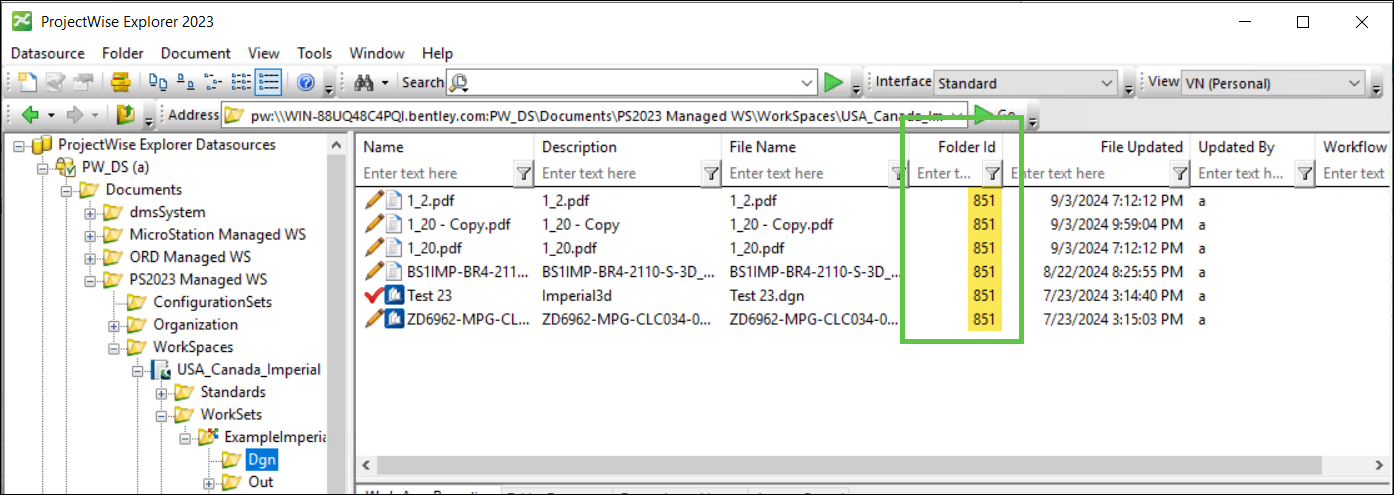This screenshot has height=495, width=1394.
Task: Open the Back button history dropdown arrow
Action: pos(50,115)
